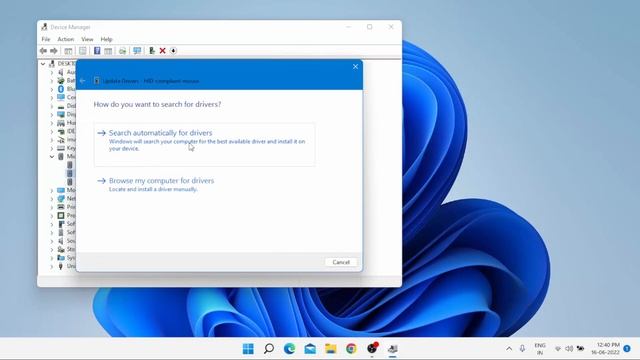The image size is (640, 360).
Task: Click the scan for hardware changes monitor icon
Action: (x=137, y=51)
